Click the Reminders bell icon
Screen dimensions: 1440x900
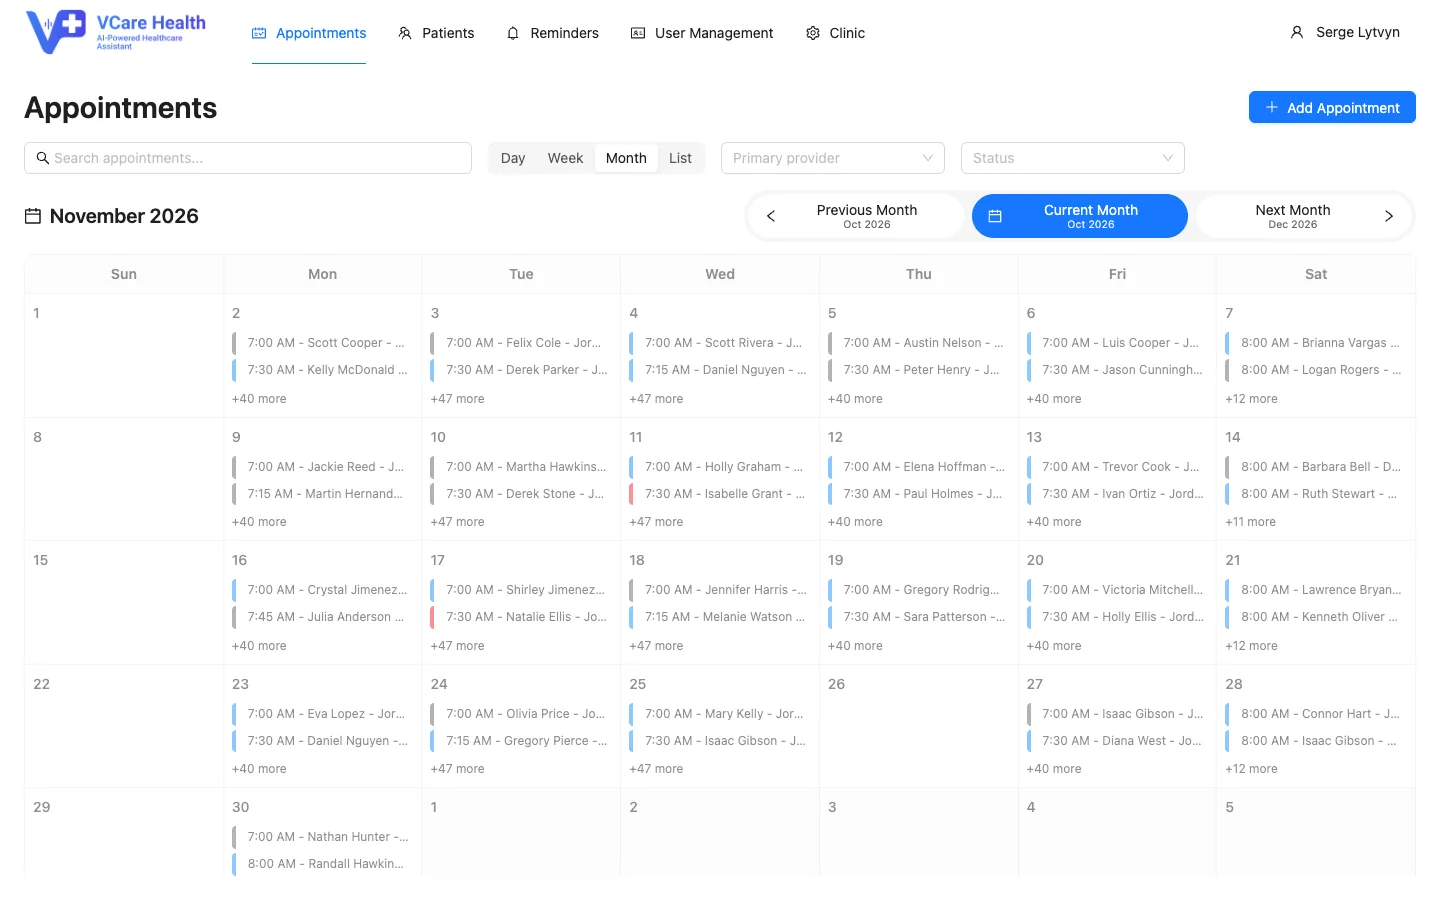click(x=513, y=33)
